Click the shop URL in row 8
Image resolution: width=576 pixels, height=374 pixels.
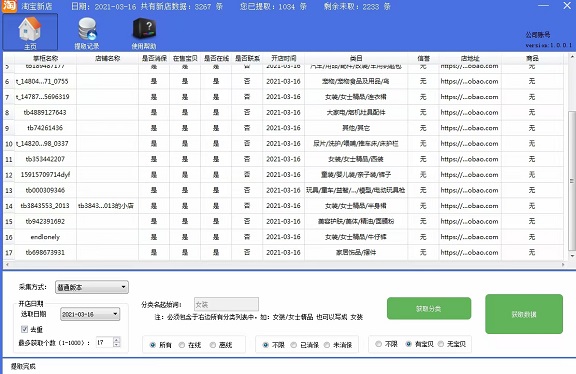click(469, 112)
